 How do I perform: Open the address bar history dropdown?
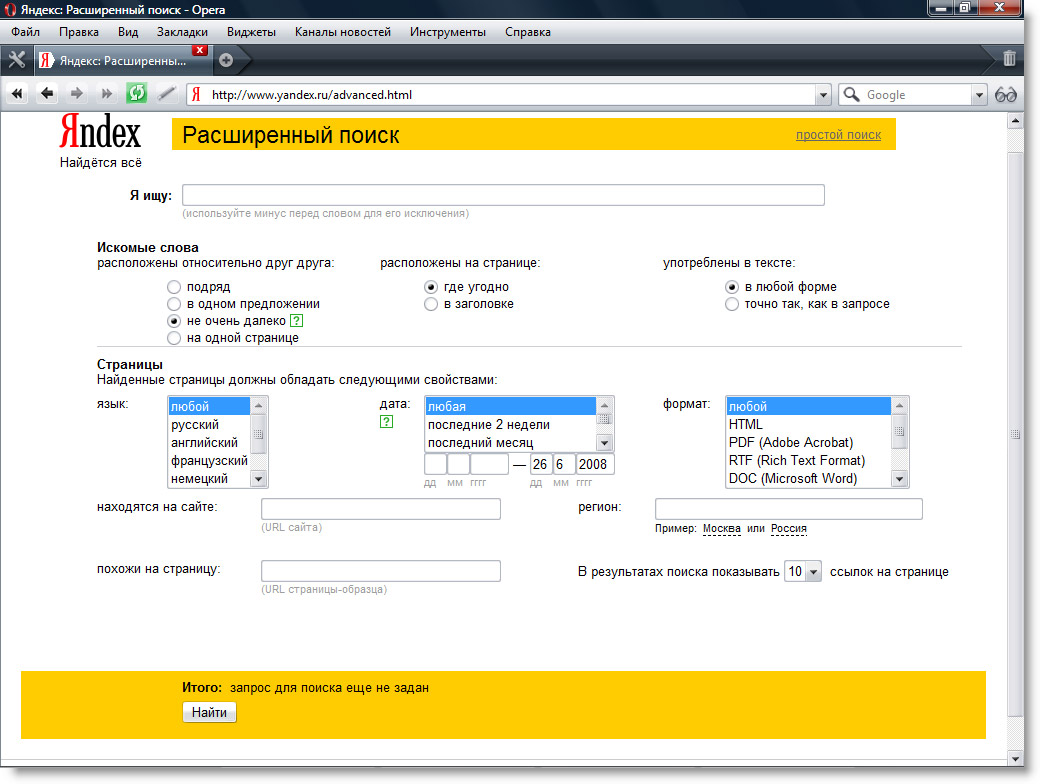pos(823,95)
